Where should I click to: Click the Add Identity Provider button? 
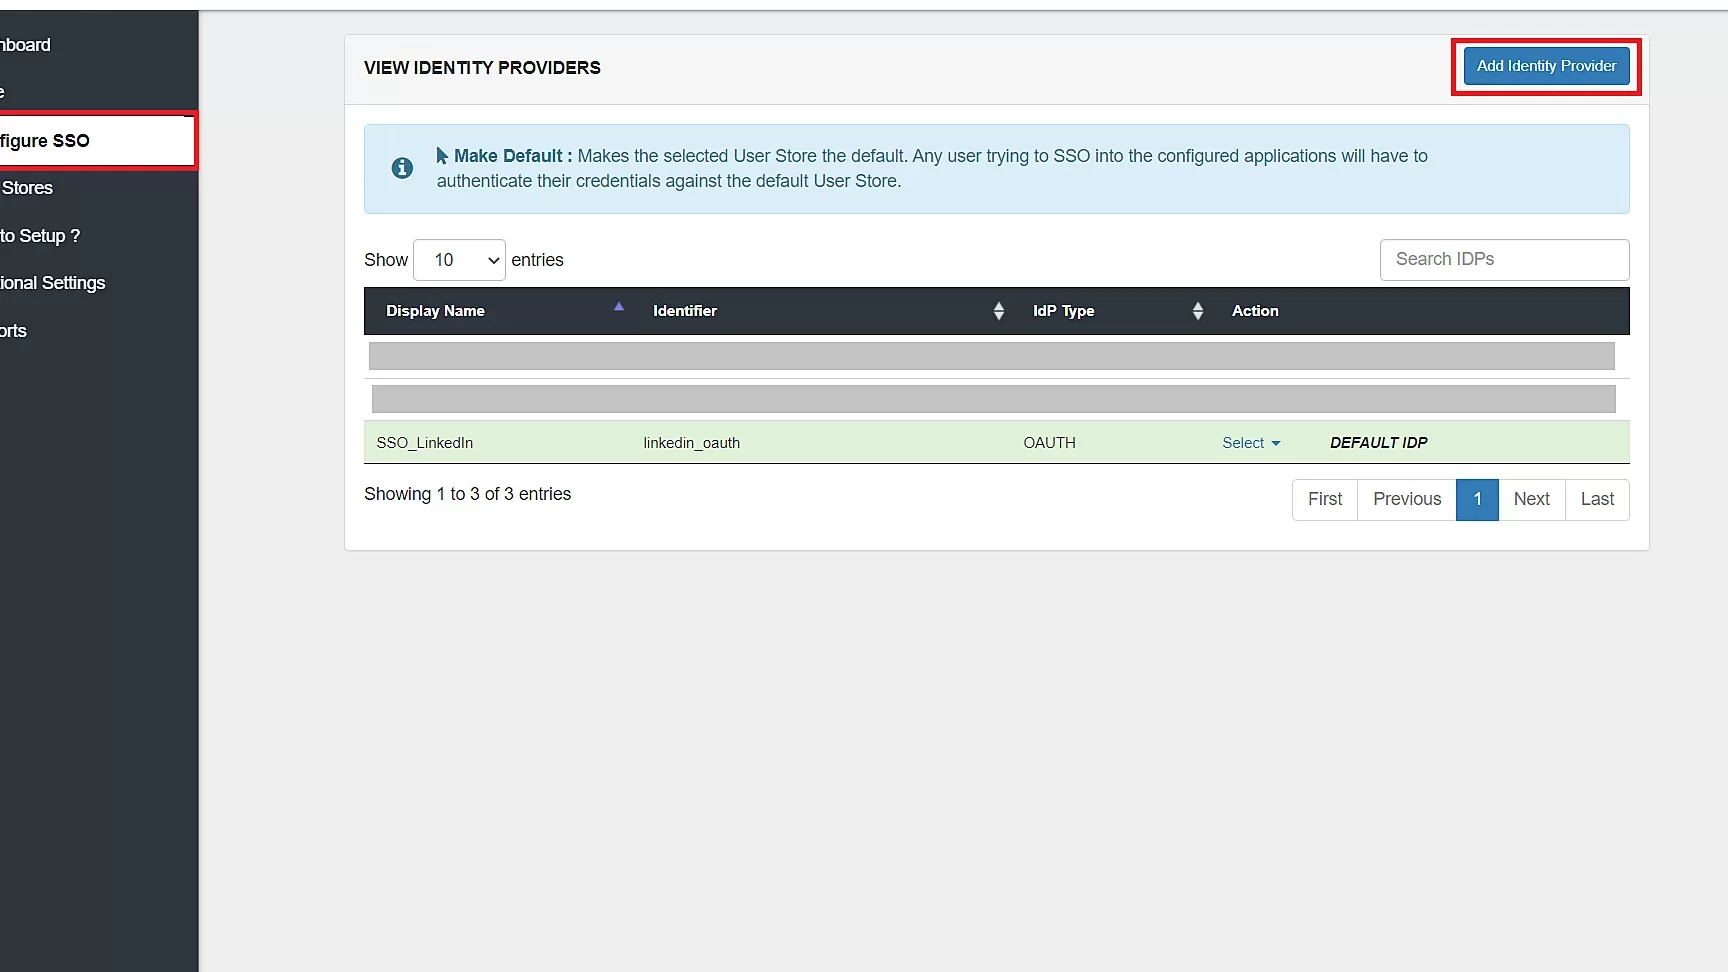coord(1546,66)
